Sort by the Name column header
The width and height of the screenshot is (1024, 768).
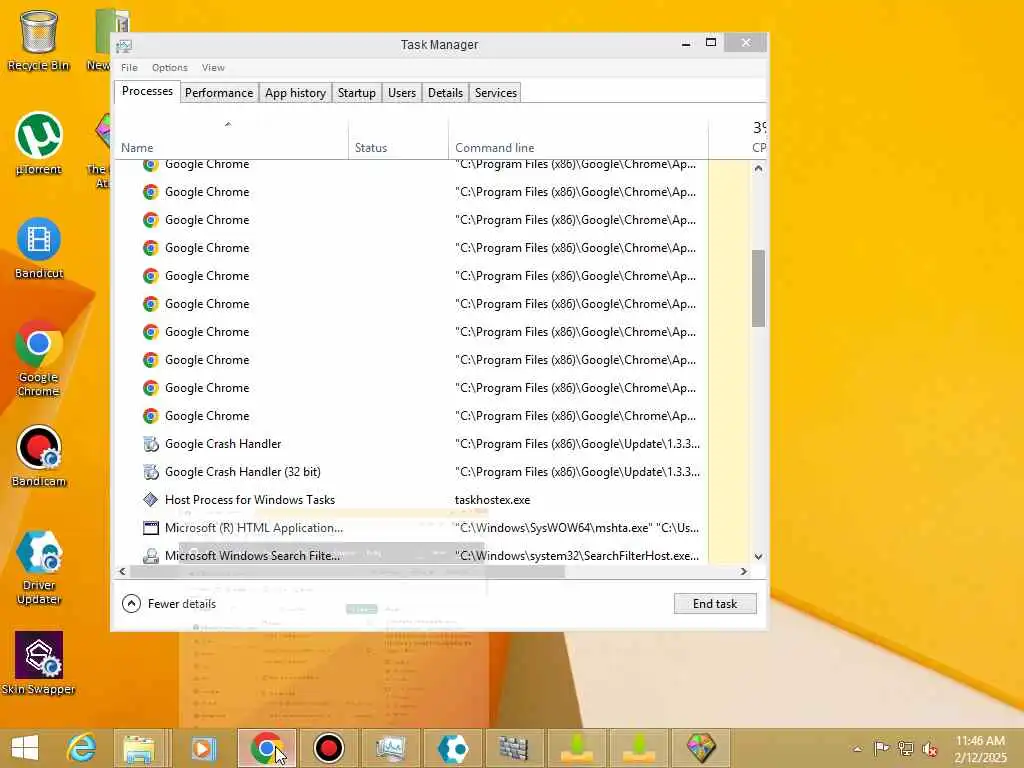[x=232, y=138]
